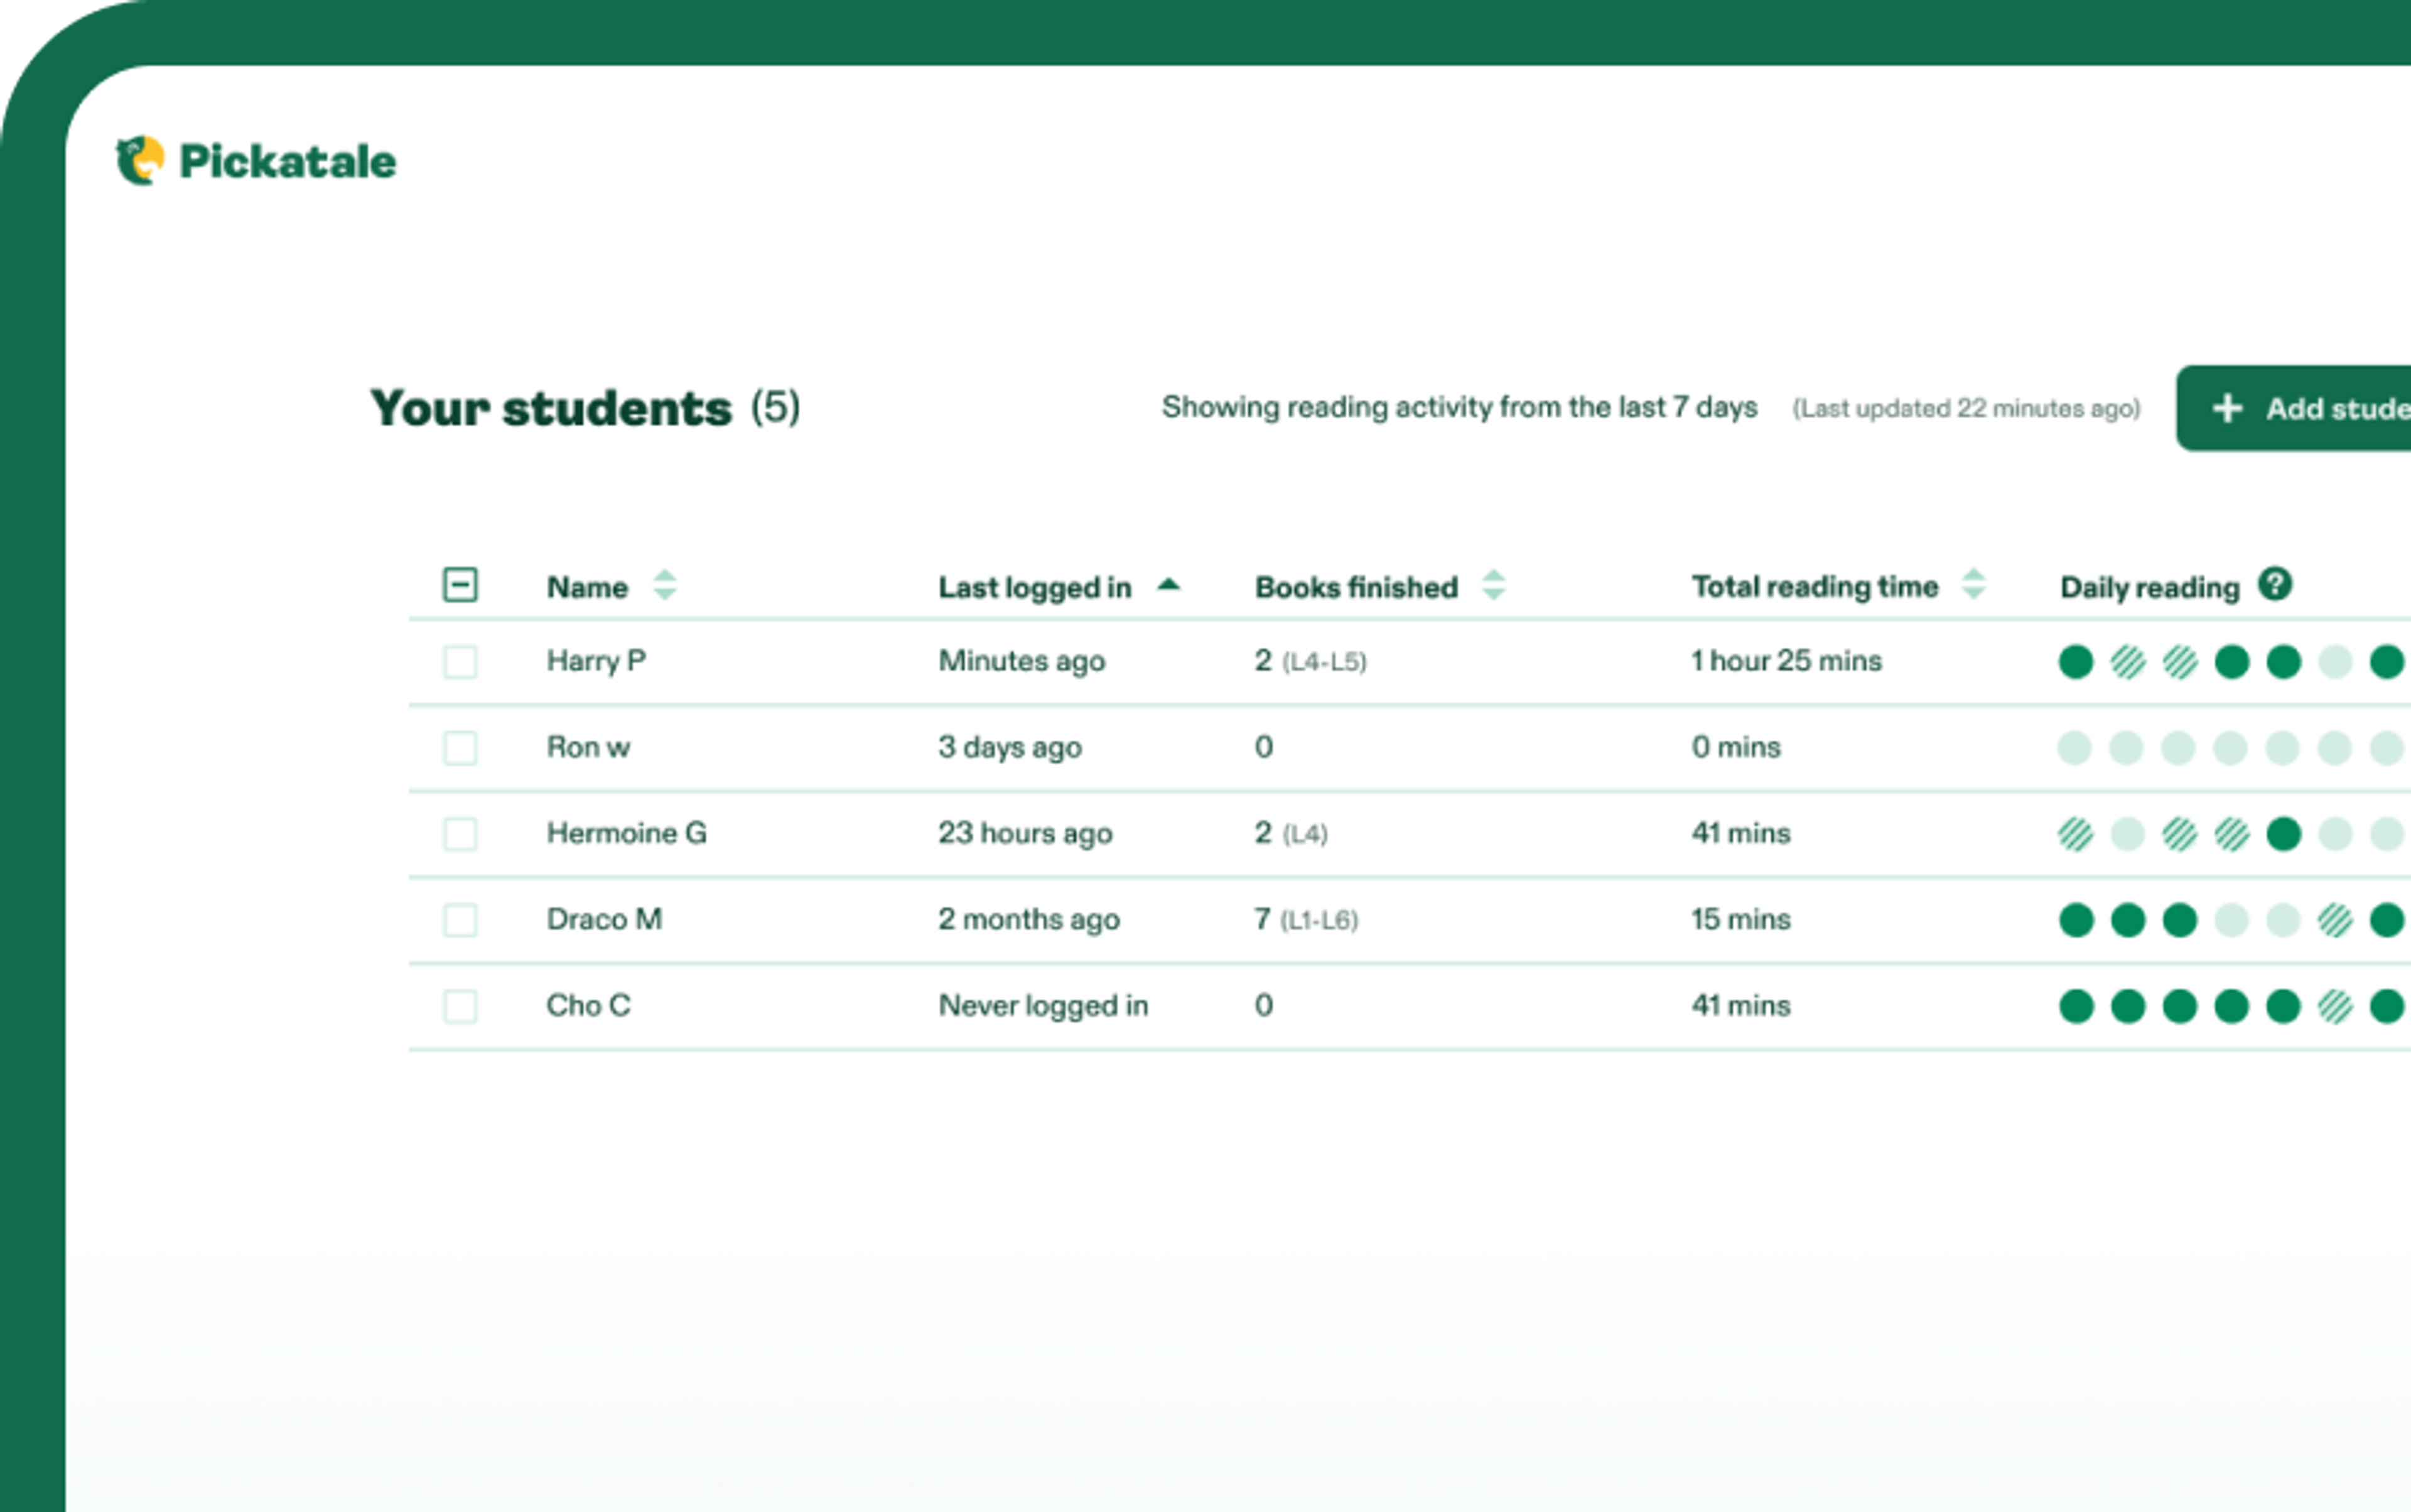This screenshot has height=1512, width=2411.
Task: Click Draco M's striped daily reading dot
Action: coord(2335,920)
